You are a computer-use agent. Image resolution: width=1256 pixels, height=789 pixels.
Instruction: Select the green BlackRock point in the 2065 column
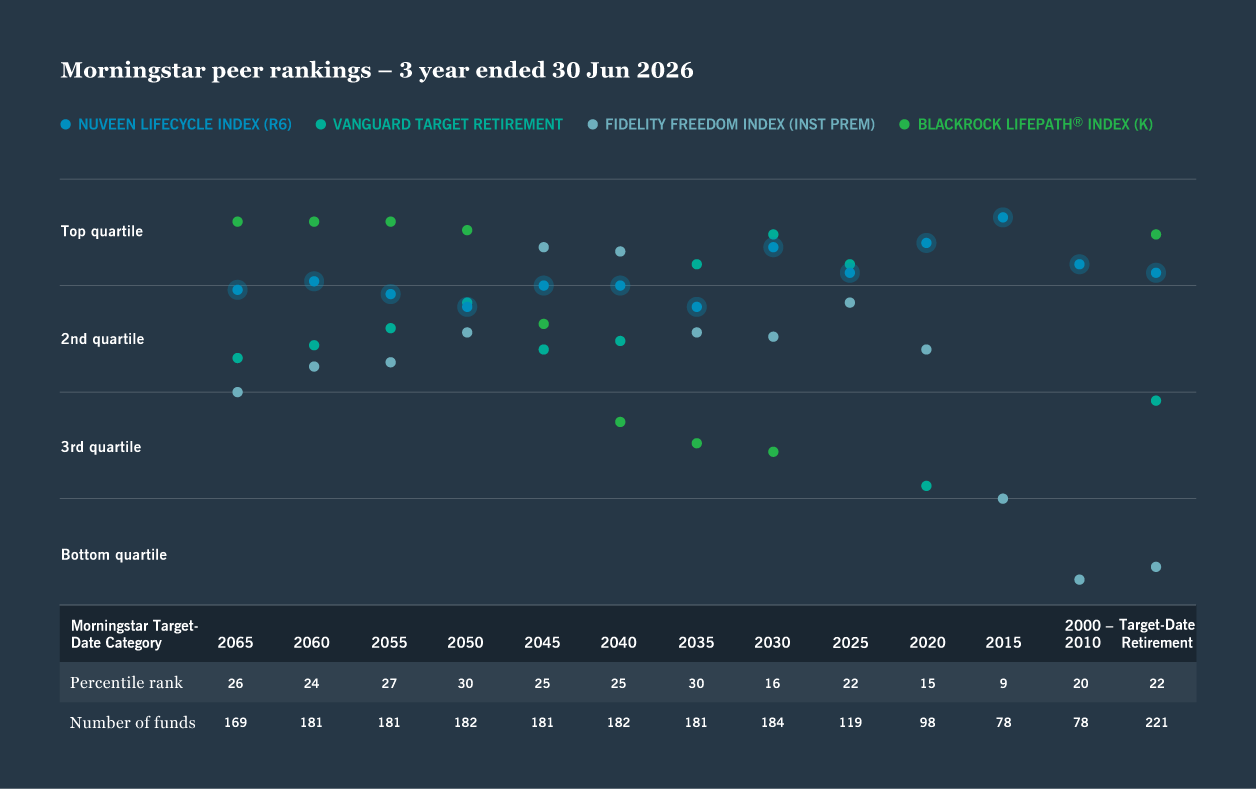click(237, 221)
